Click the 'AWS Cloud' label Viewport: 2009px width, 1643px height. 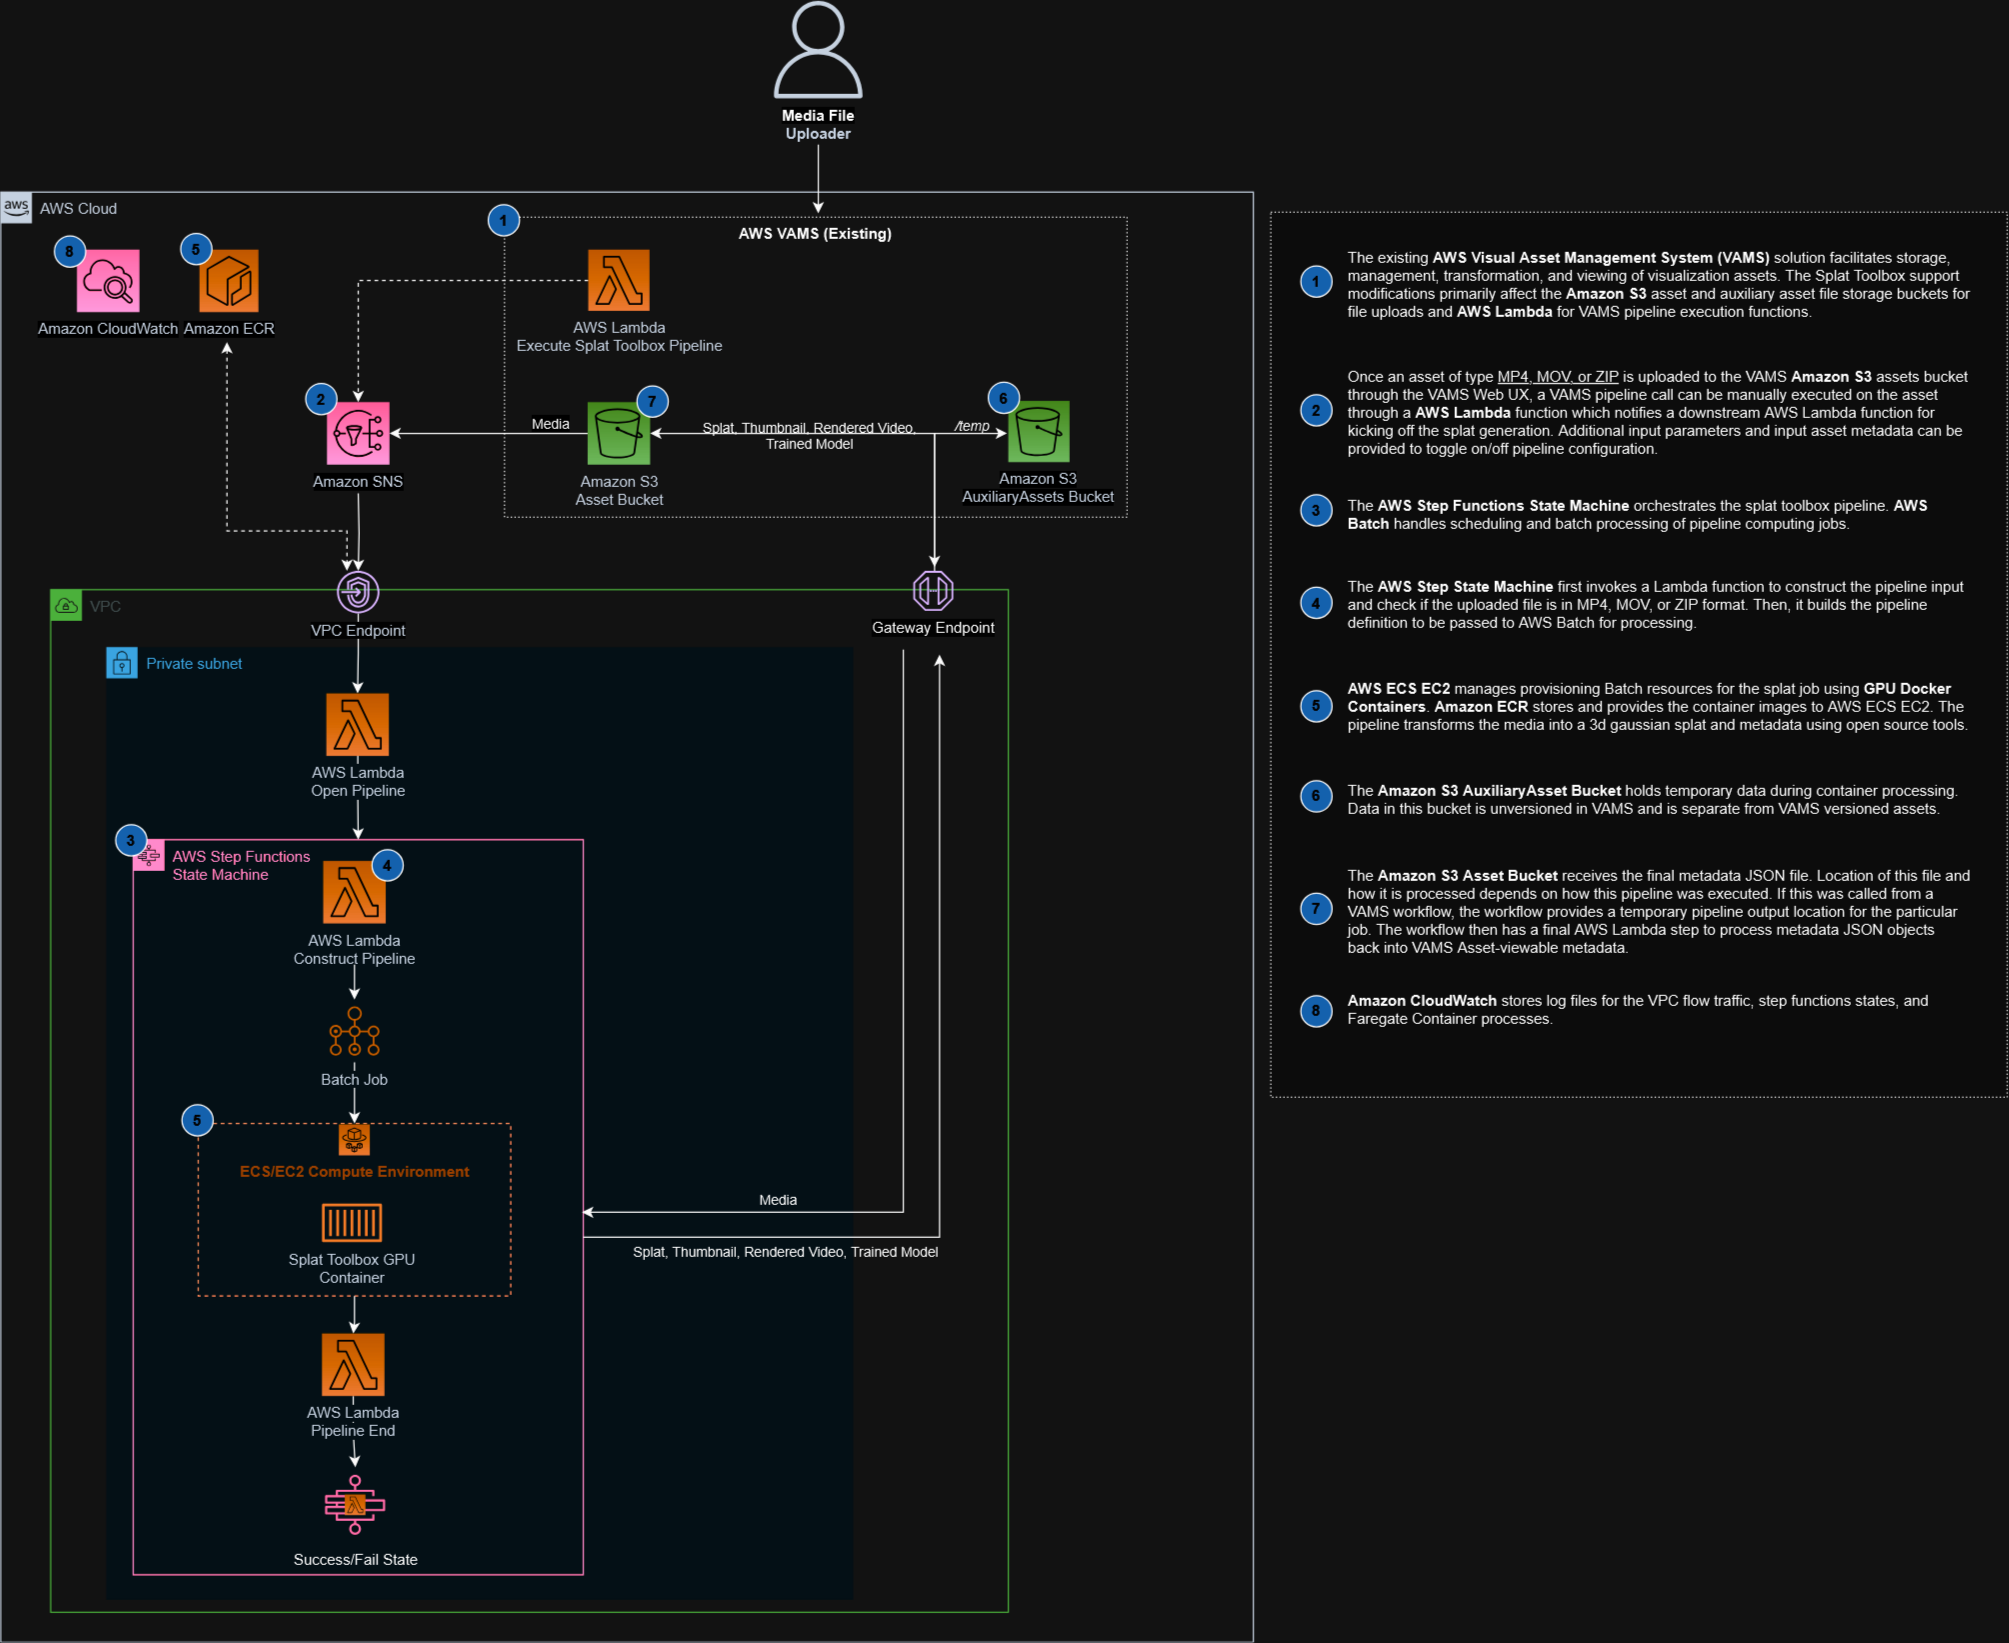[x=78, y=209]
